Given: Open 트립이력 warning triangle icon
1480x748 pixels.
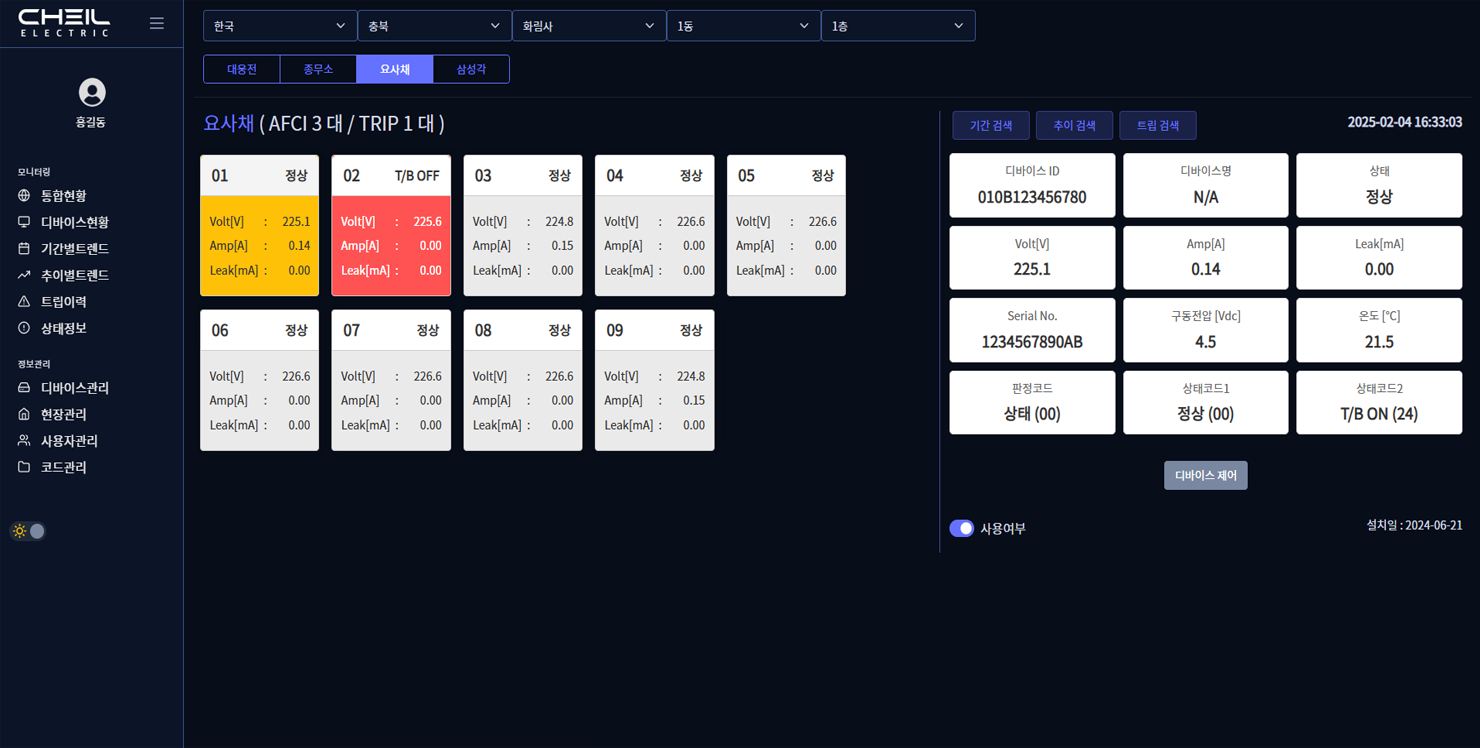Looking at the screenshot, I should click(x=24, y=301).
